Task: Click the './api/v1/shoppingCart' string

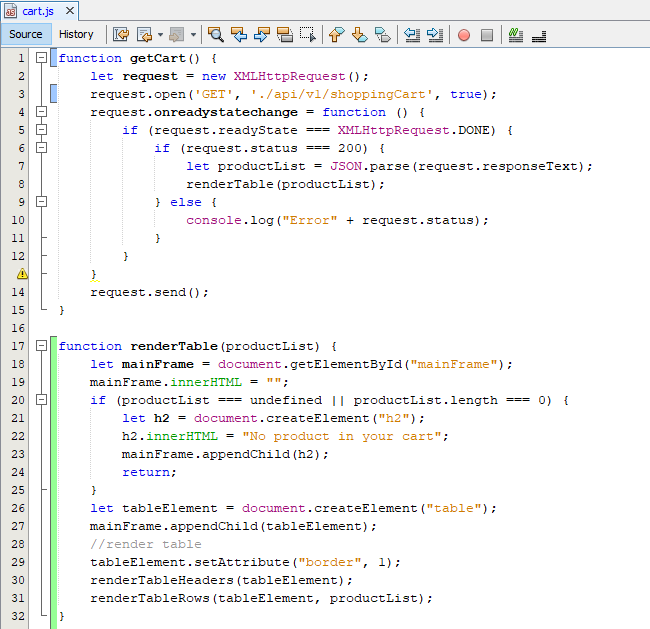Action: point(342,95)
